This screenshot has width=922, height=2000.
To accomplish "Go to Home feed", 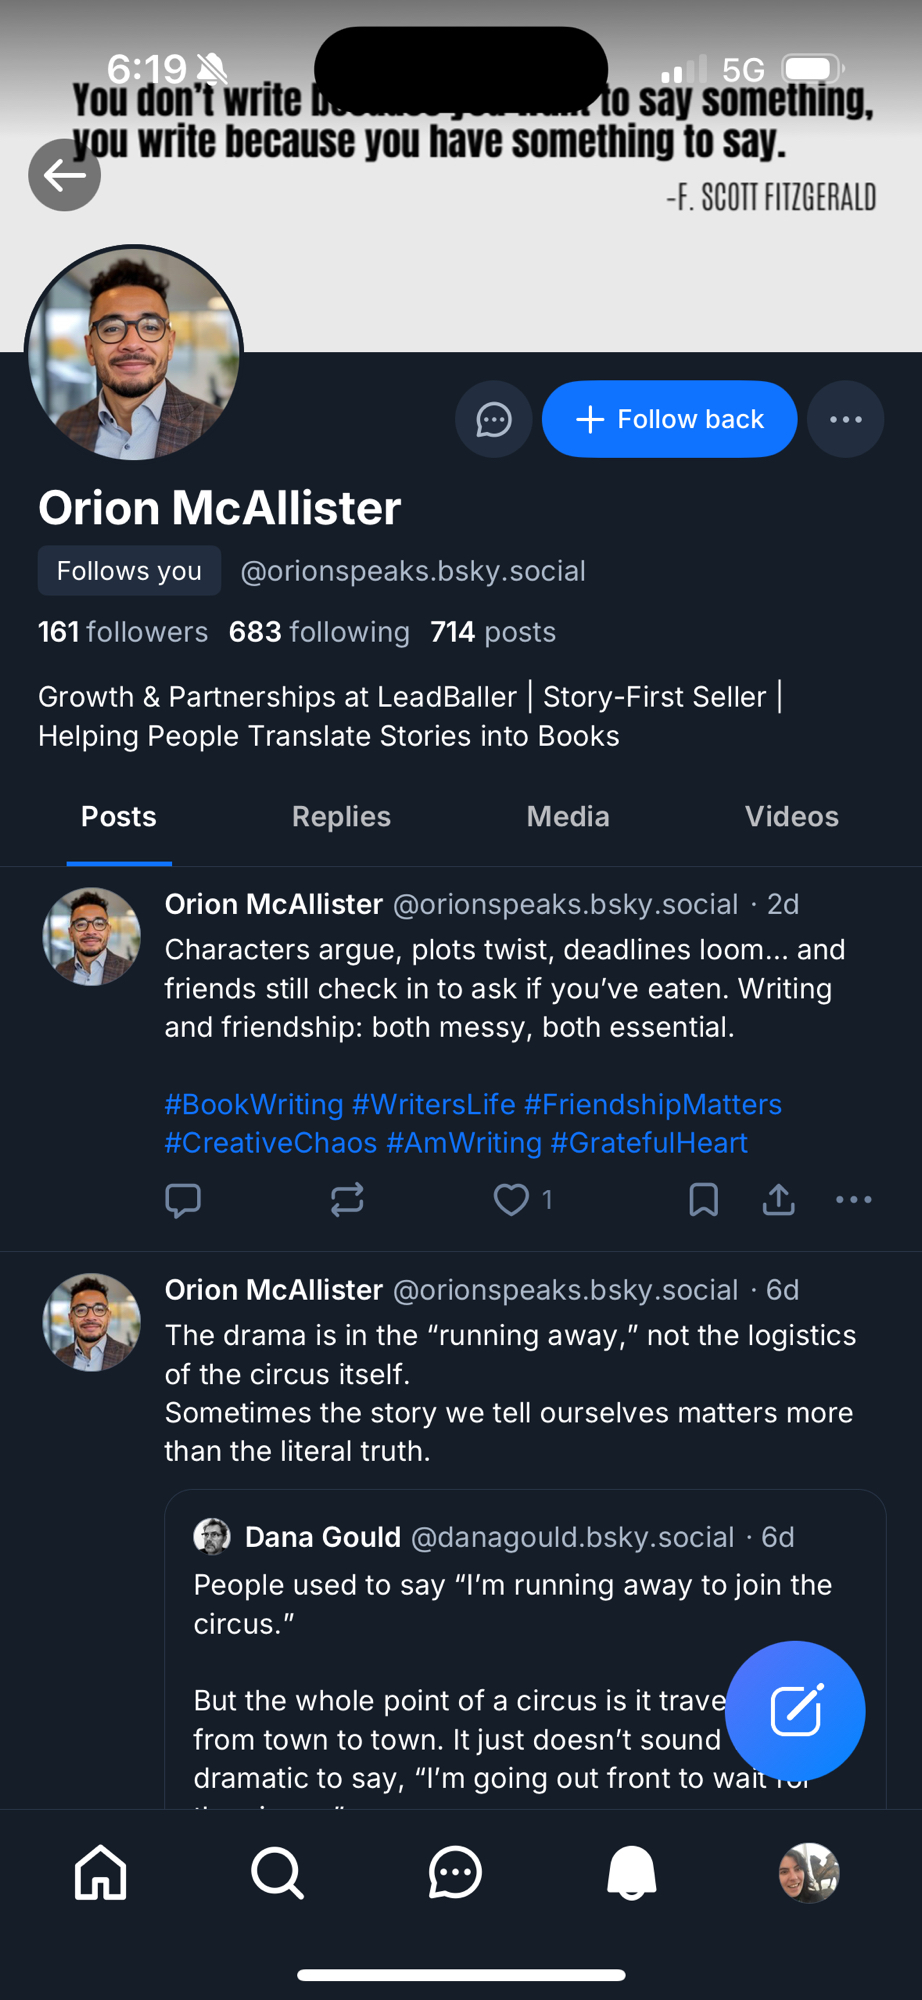I will click(101, 1872).
